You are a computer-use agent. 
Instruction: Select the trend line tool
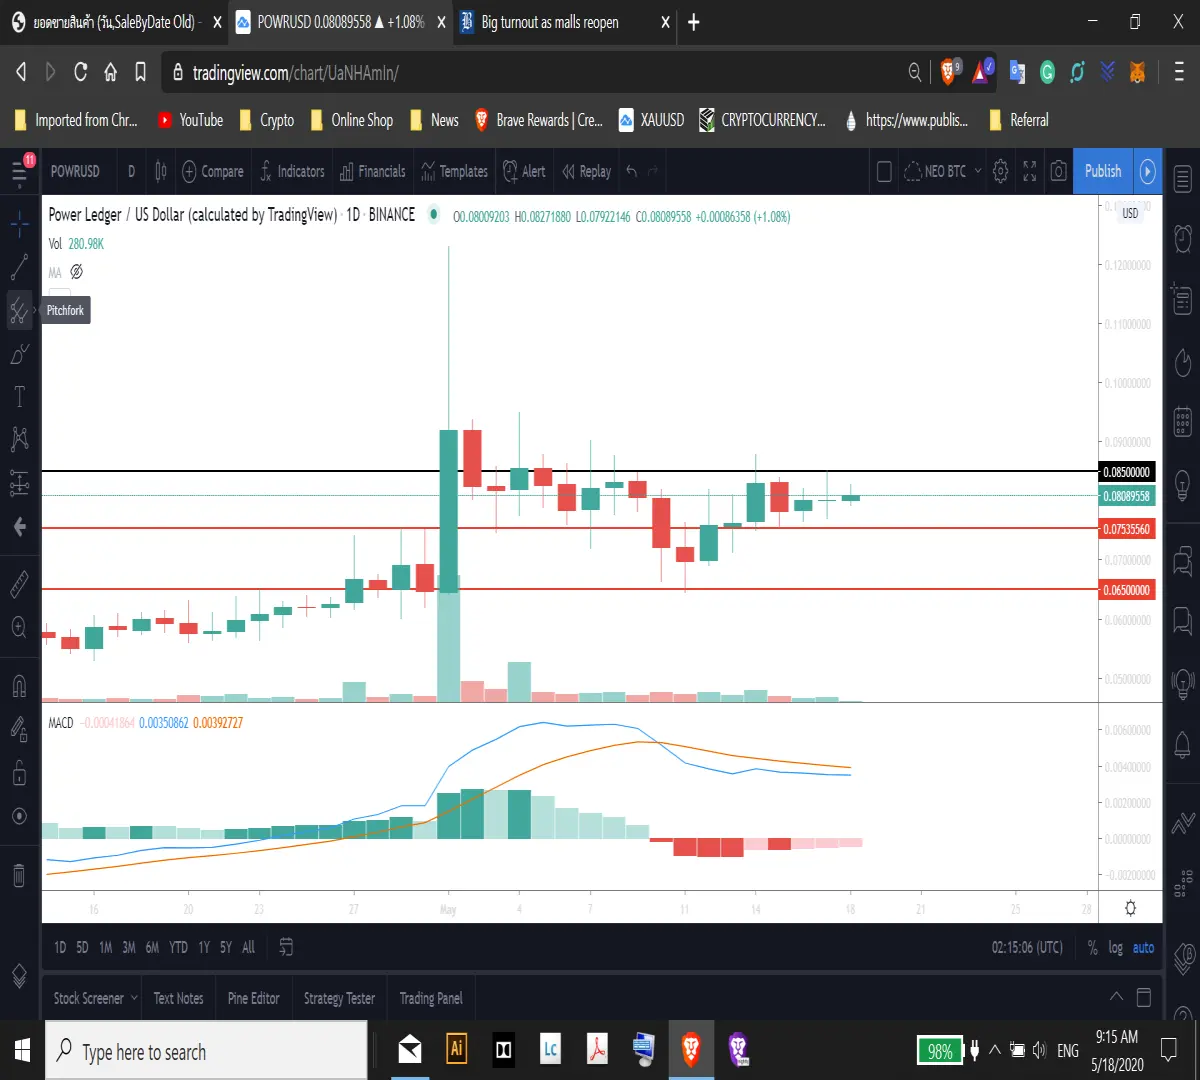point(19,267)
